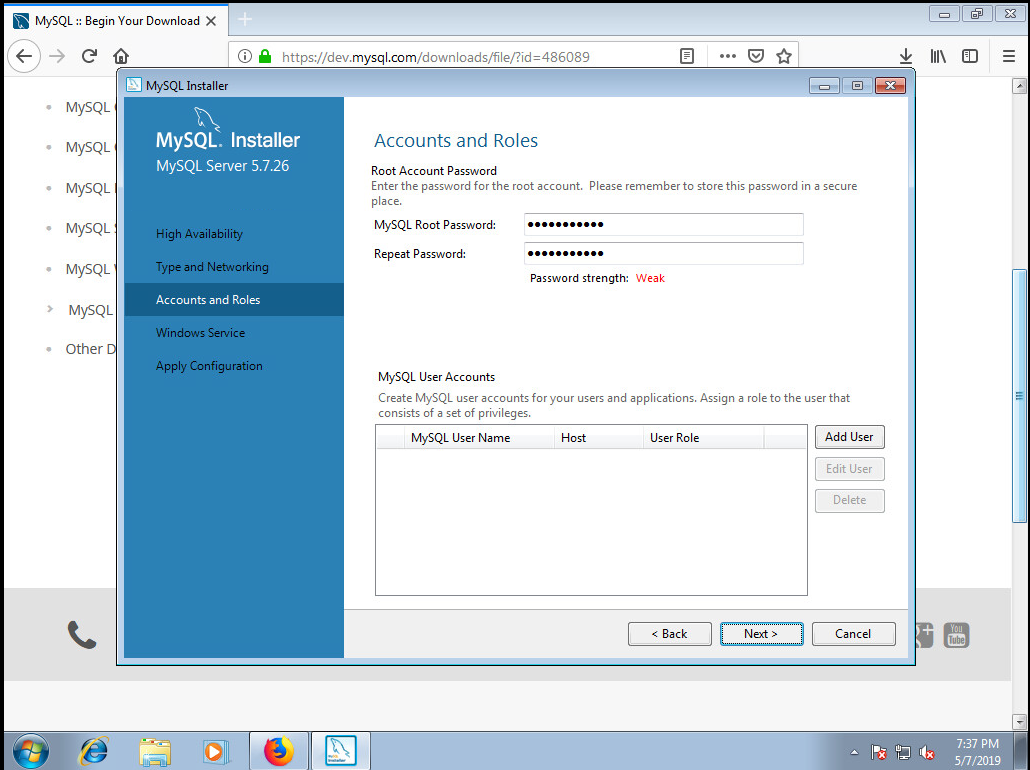Click the scrollbar down arrow in Firefox
Screen dimensions: 1030x770
pos(1019,721)
